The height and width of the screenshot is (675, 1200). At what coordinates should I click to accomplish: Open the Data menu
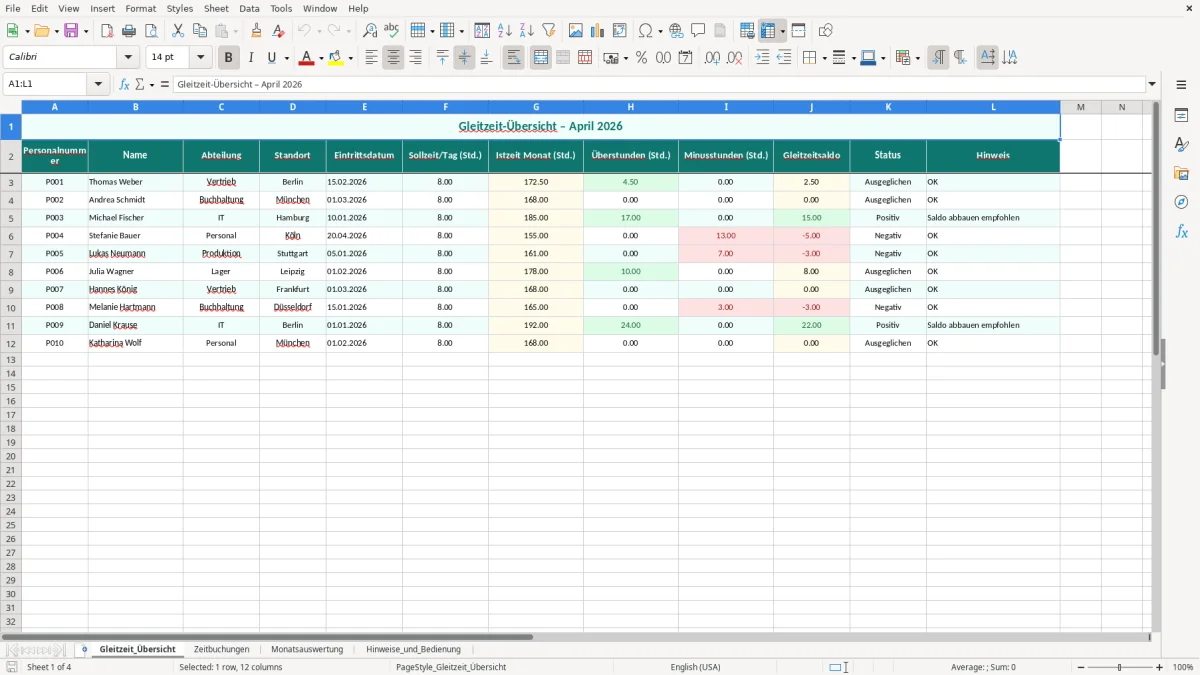[x=249, y=8]
